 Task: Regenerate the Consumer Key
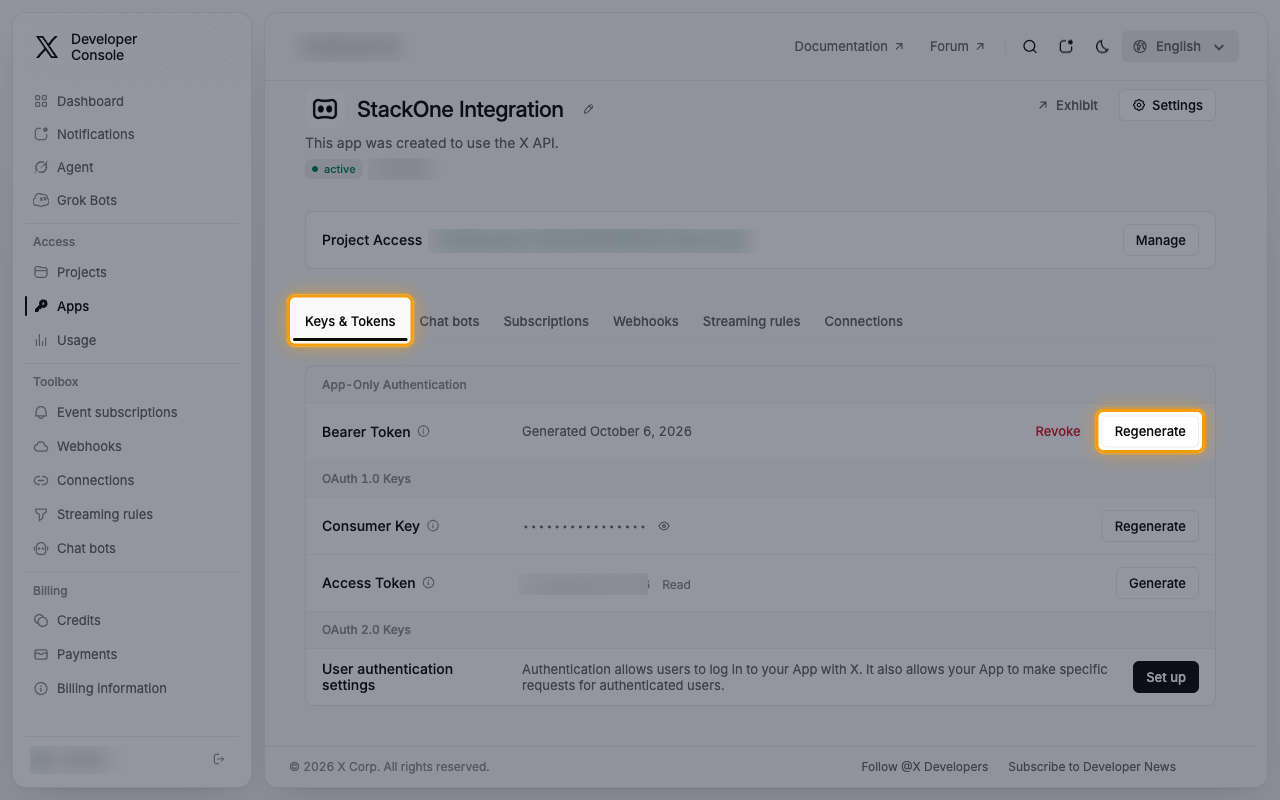point(1150,526)
